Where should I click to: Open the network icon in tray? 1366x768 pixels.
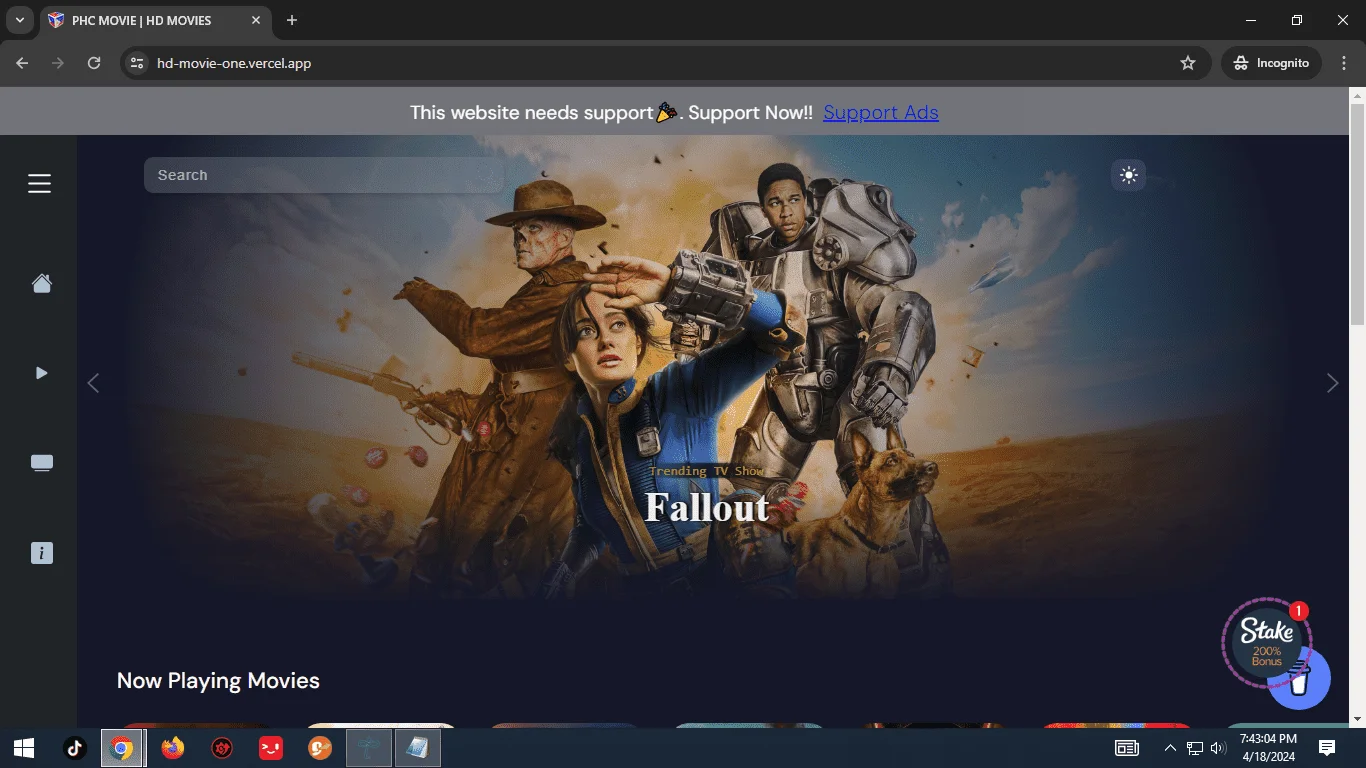(x=1195, y=748)
